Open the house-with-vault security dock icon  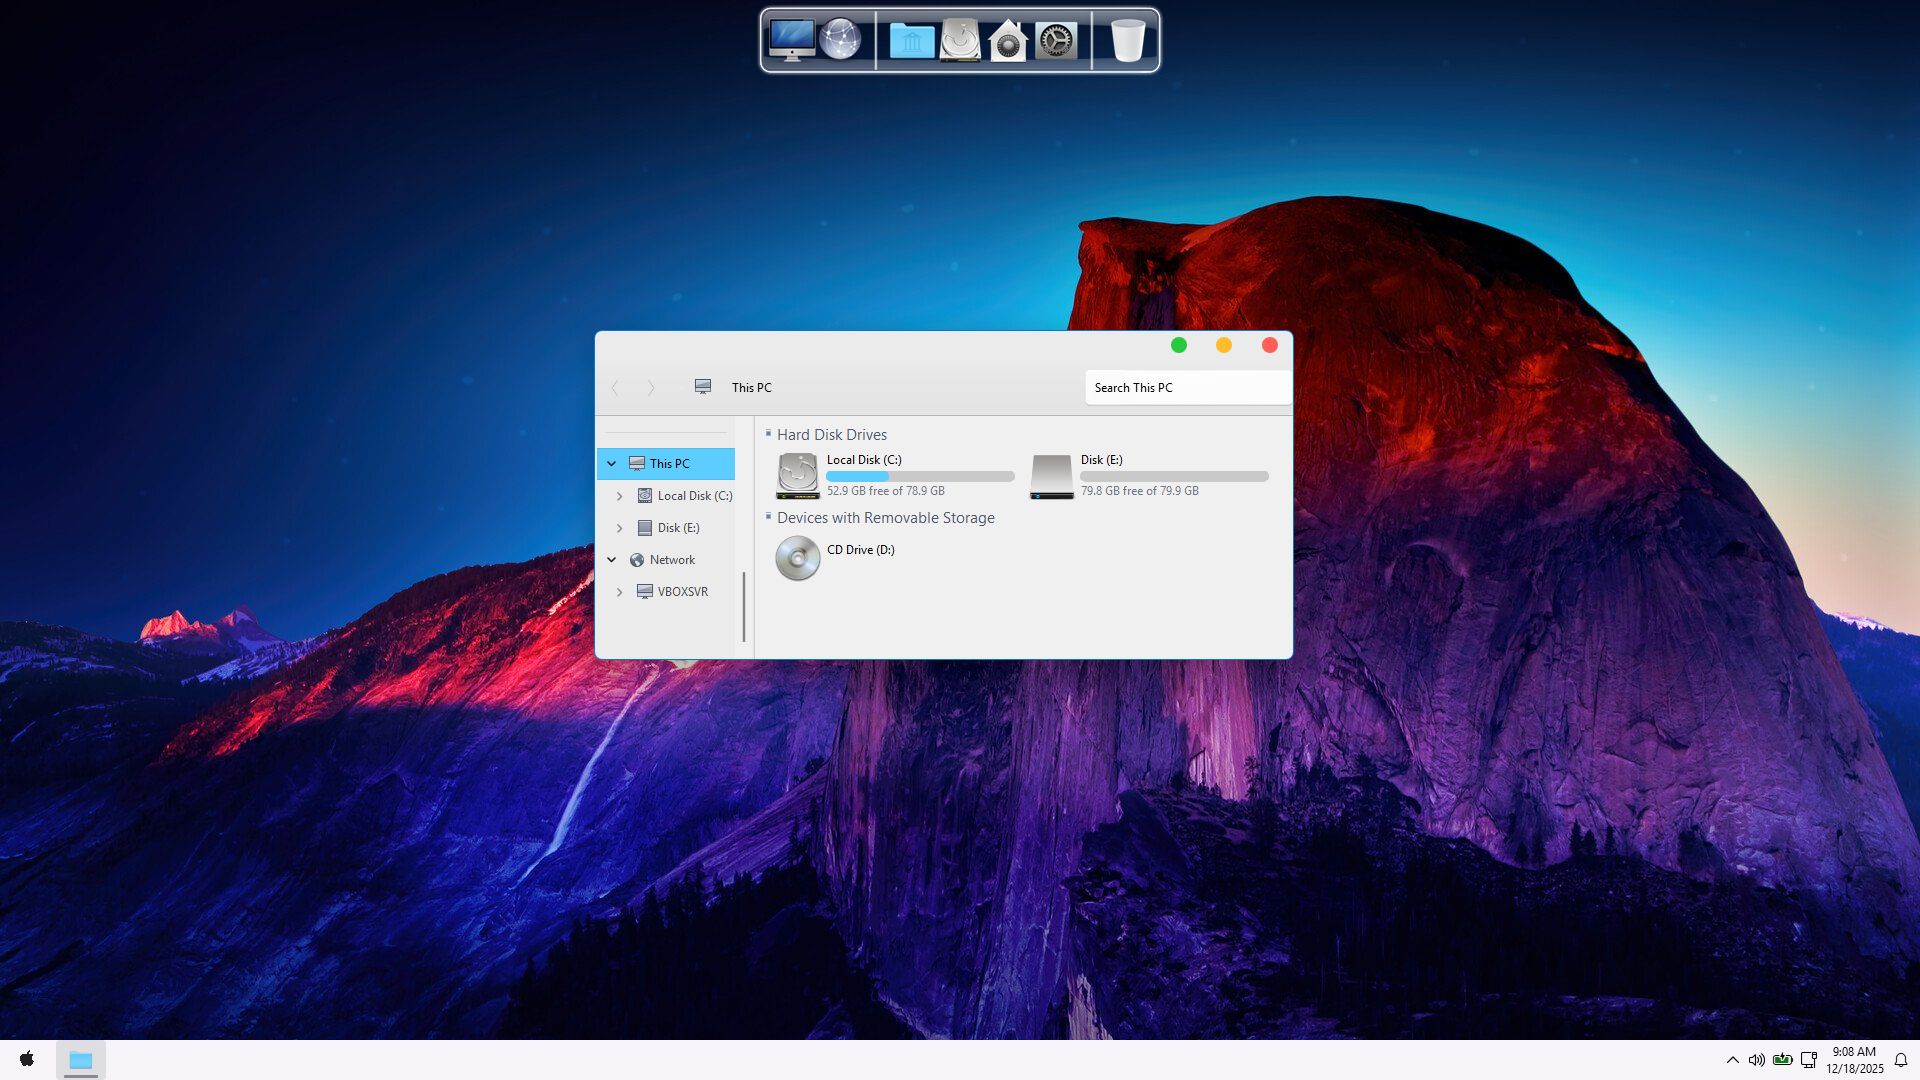[x=1007, y=41]
